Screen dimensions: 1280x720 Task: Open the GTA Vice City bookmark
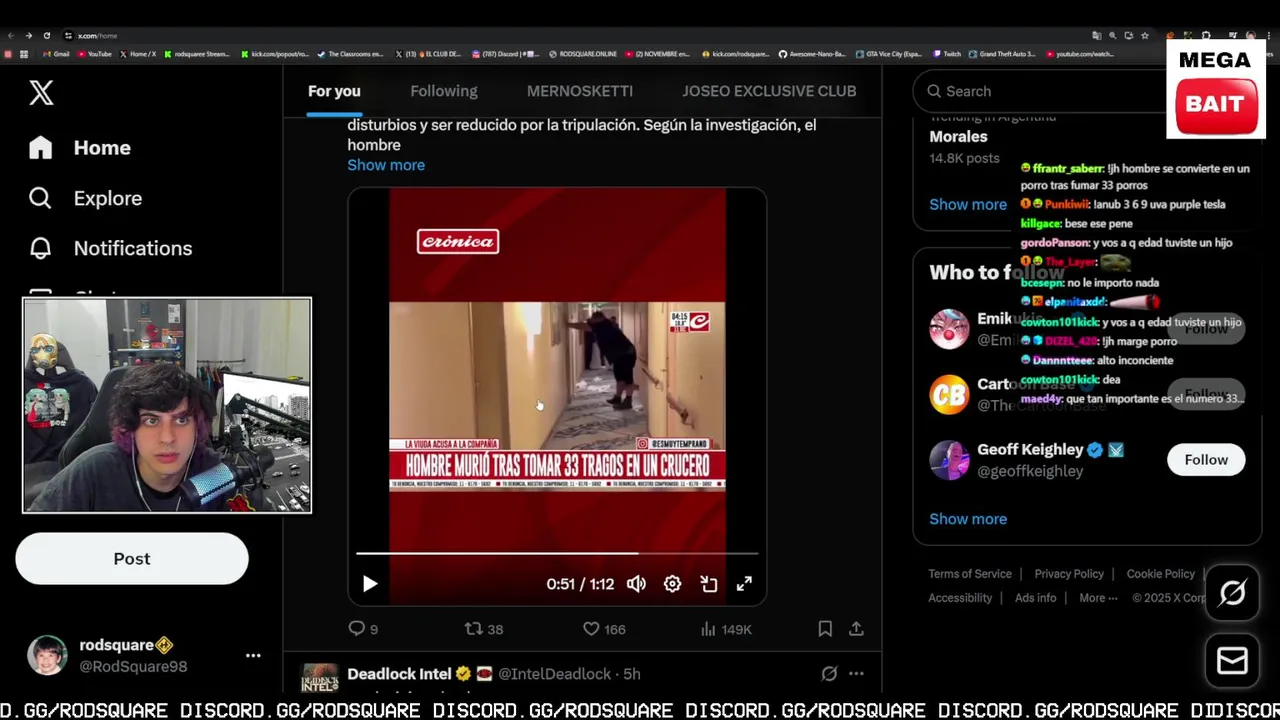(x=890, y=54)
